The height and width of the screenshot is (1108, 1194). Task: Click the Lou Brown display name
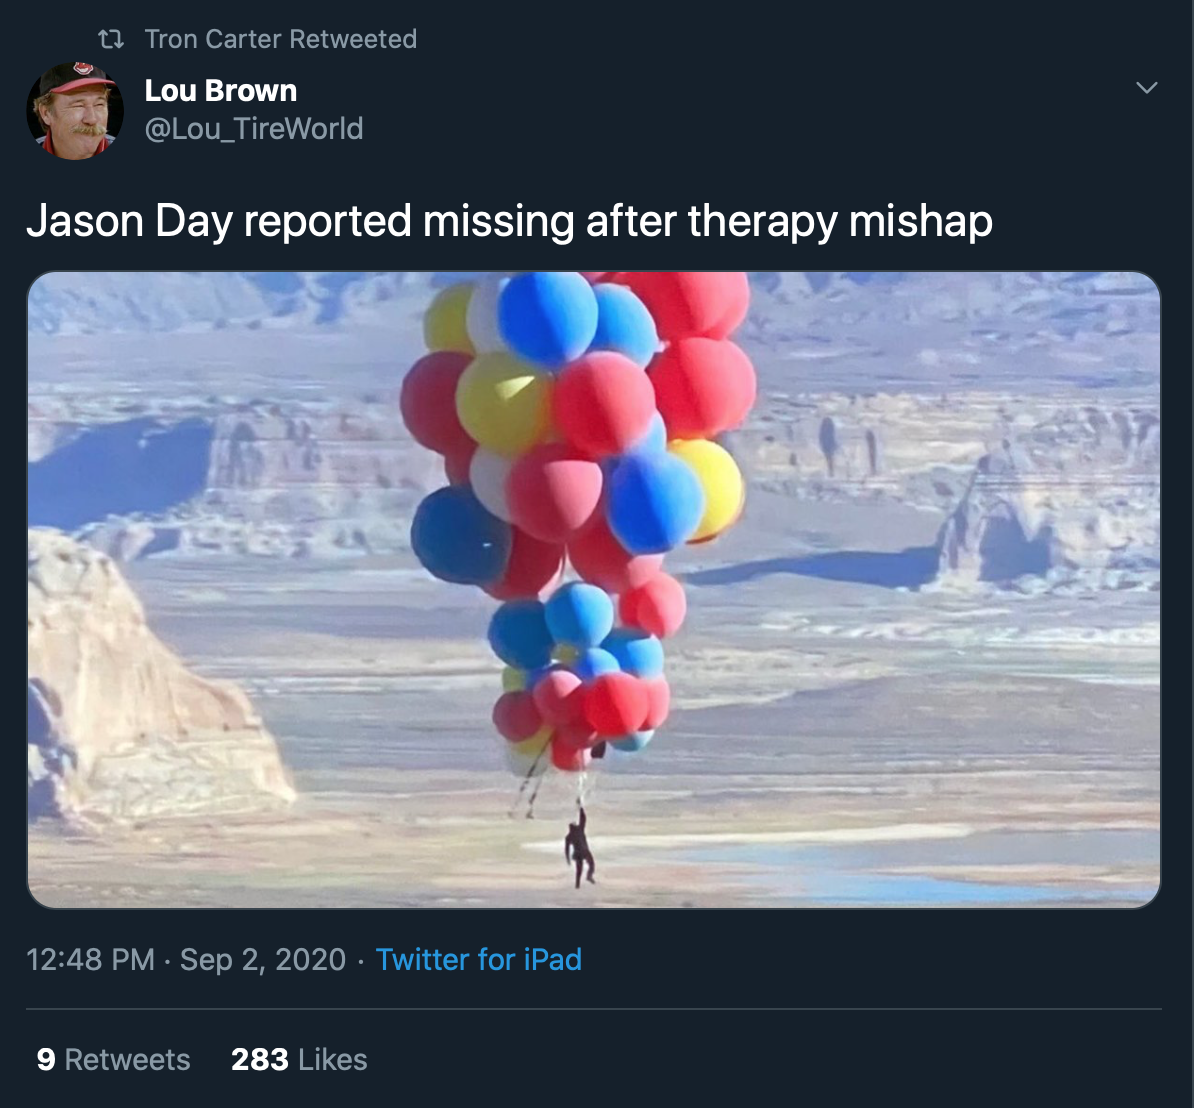click(x=221, y=91)
